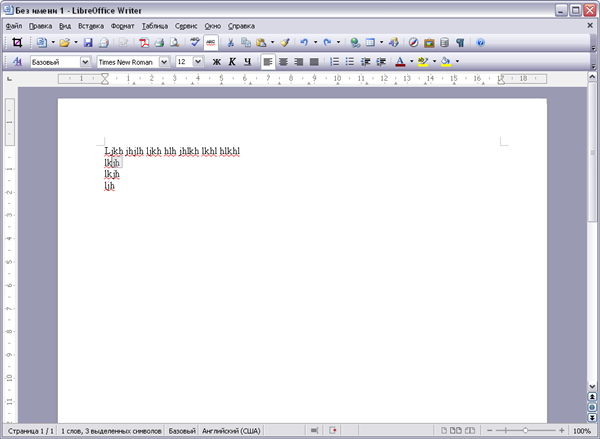This screenshot has width=600, height=439.
Task: Open the Gallery icon in toolbar
Action: [x=429, y=43]
